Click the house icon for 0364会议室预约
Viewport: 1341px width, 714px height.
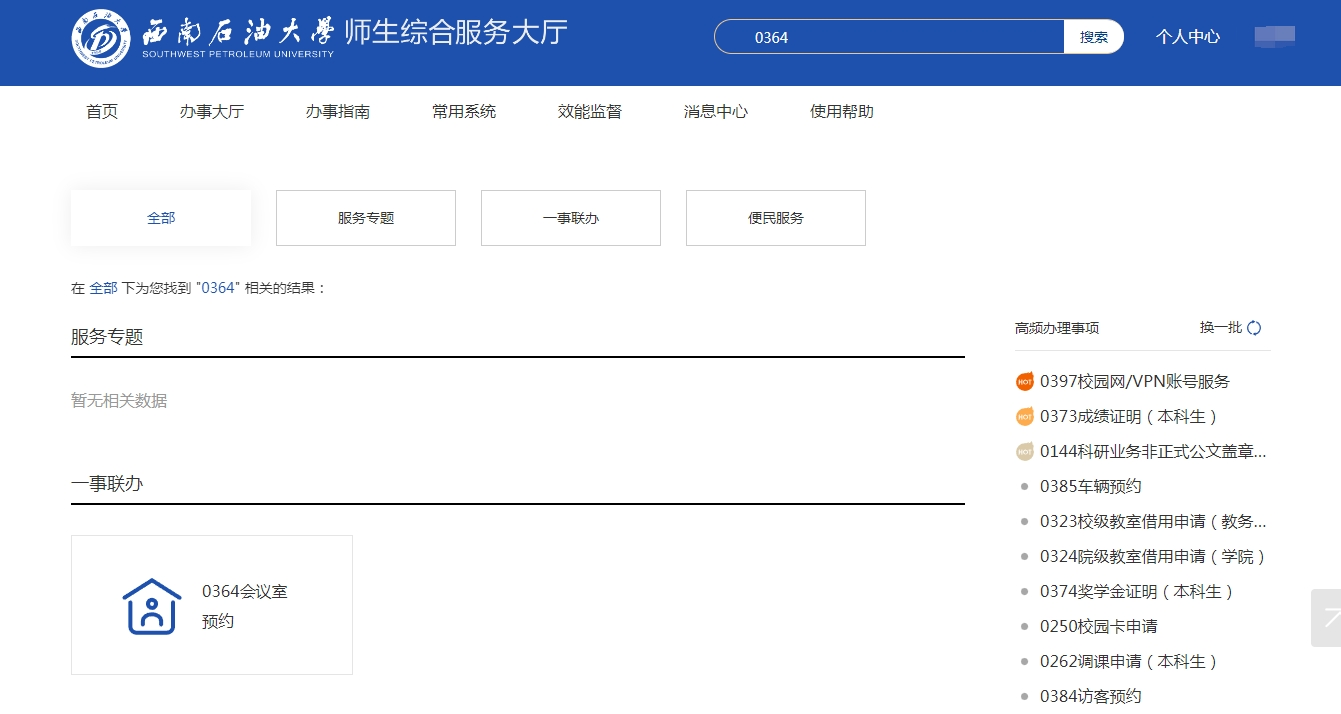tap(152, 606)
